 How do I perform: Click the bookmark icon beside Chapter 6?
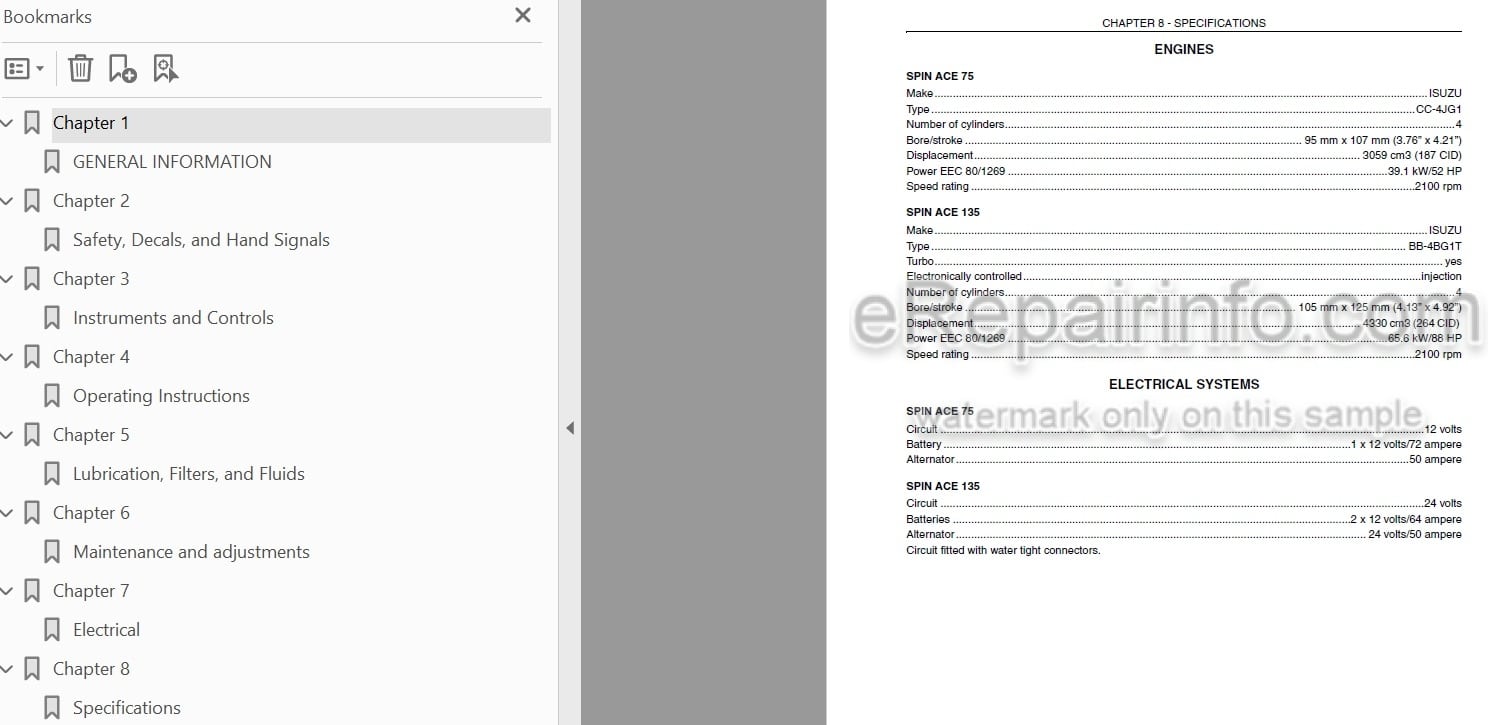point(32,513)
